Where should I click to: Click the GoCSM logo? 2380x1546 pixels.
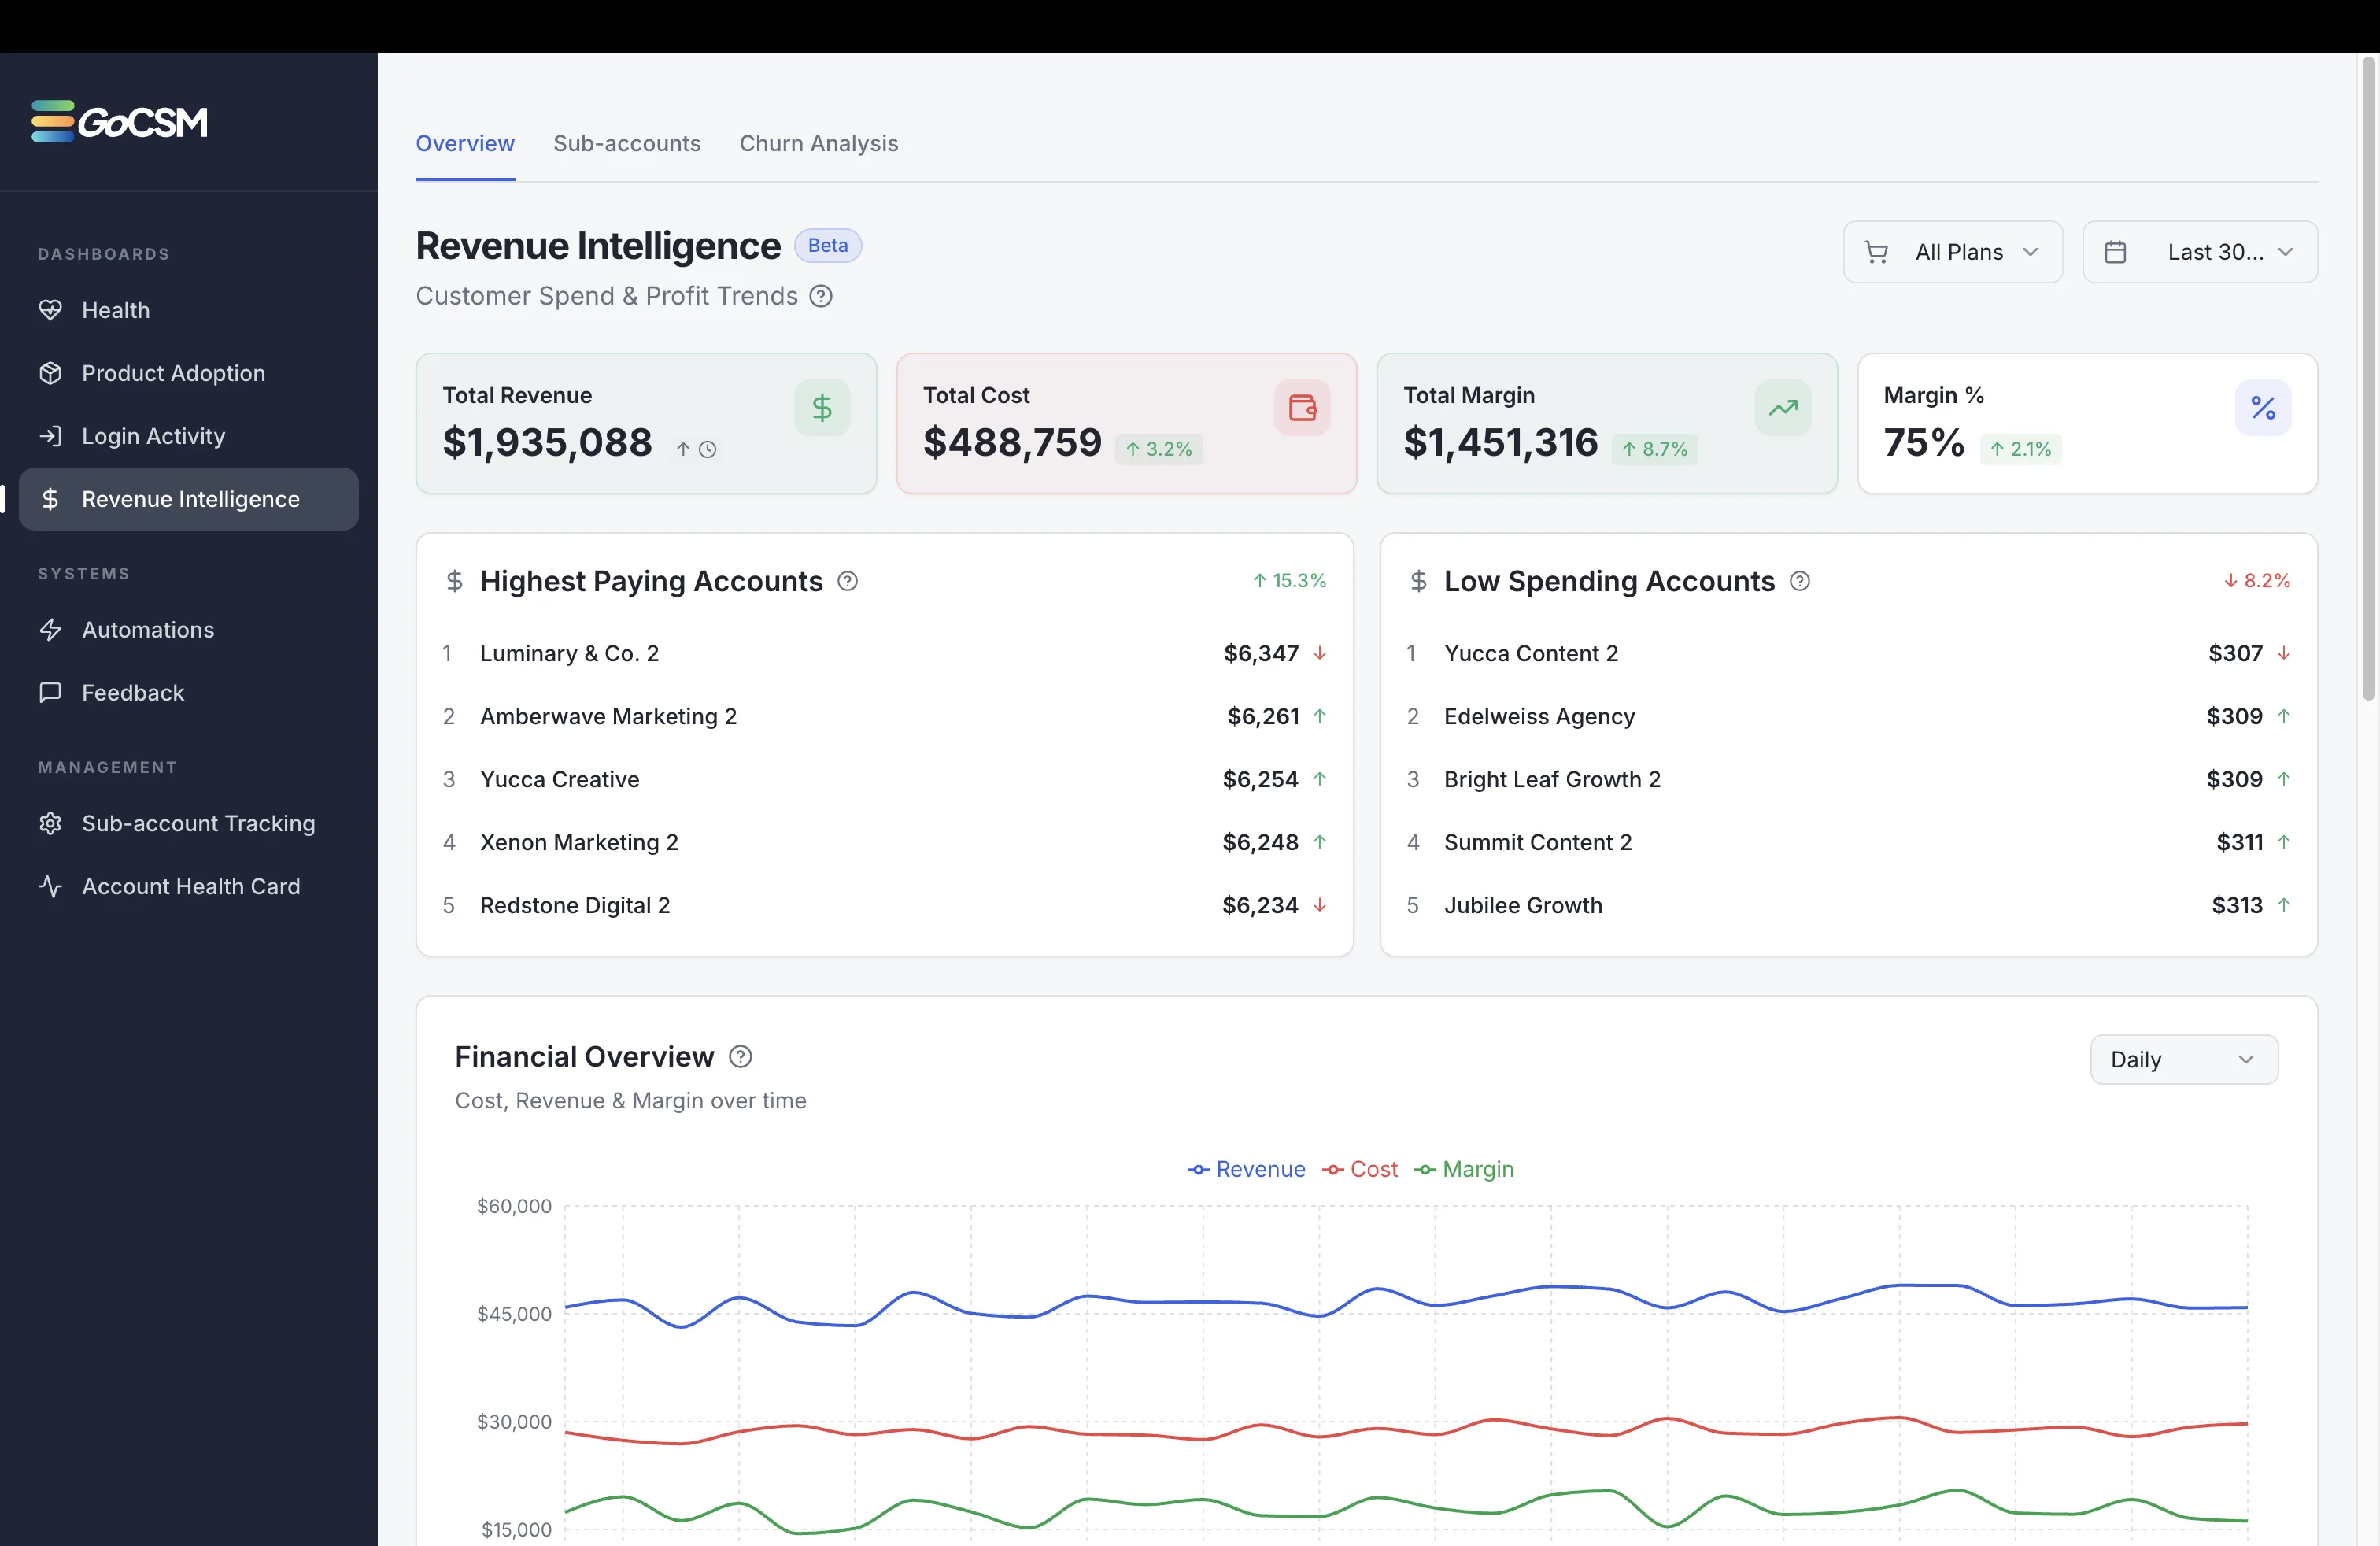pos(120,122)
